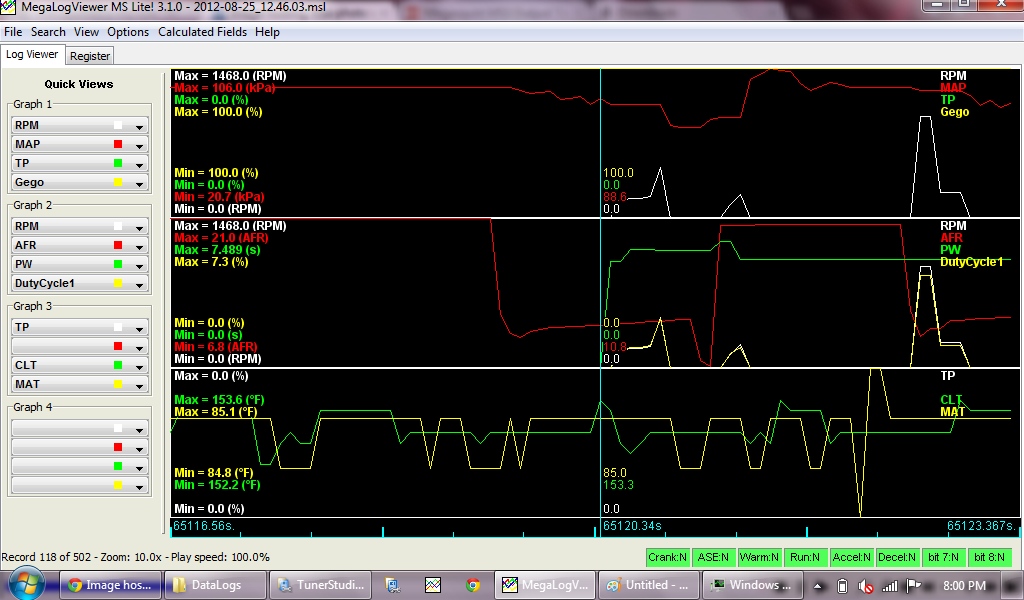
Task: Open the Search menu
Action: [48, 32]
